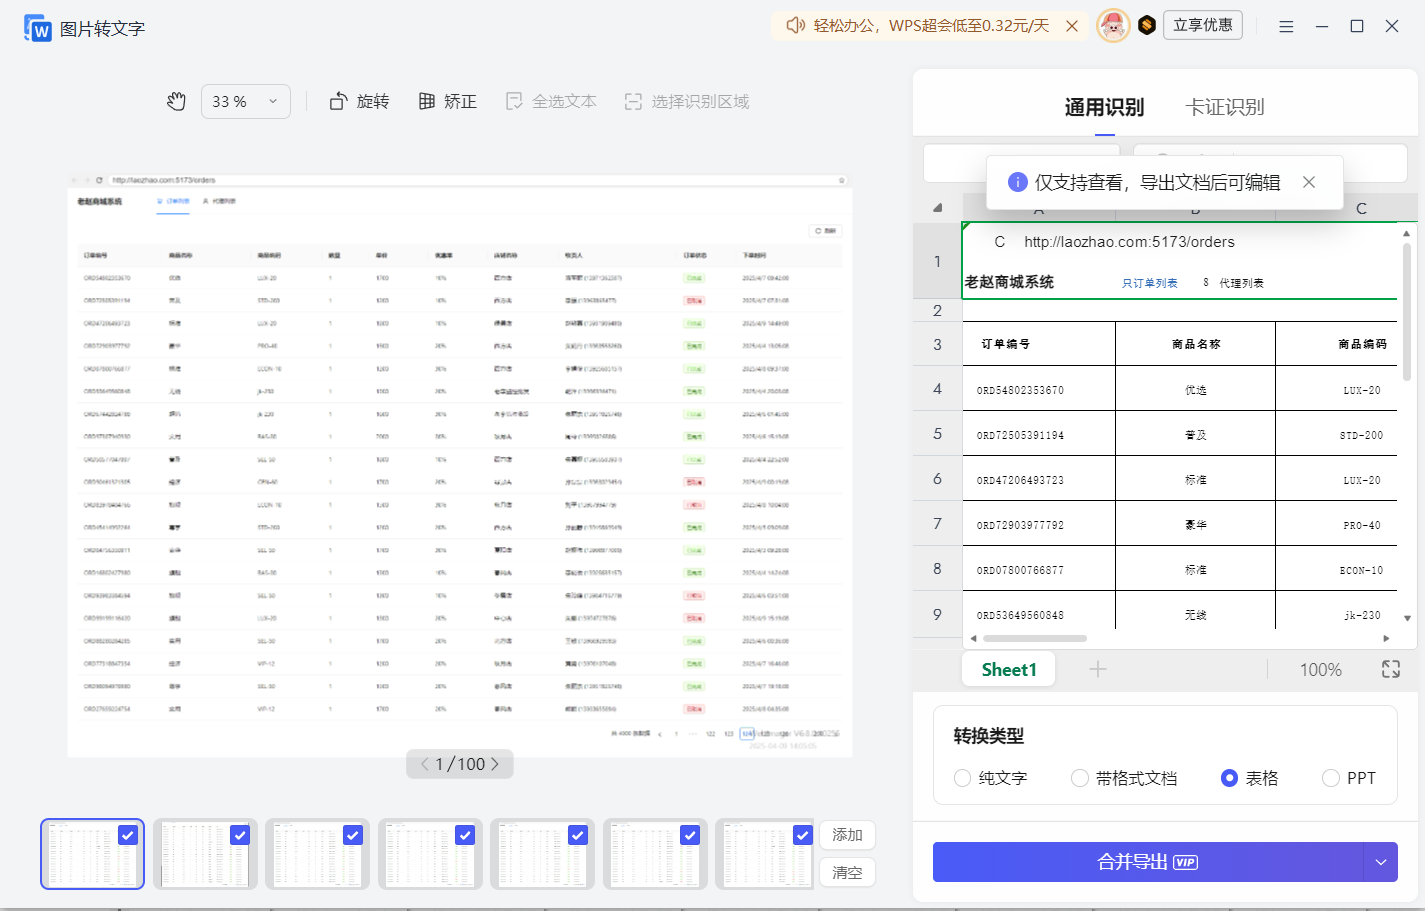Select the 带格式文档 radio option

coord(1080,778)
